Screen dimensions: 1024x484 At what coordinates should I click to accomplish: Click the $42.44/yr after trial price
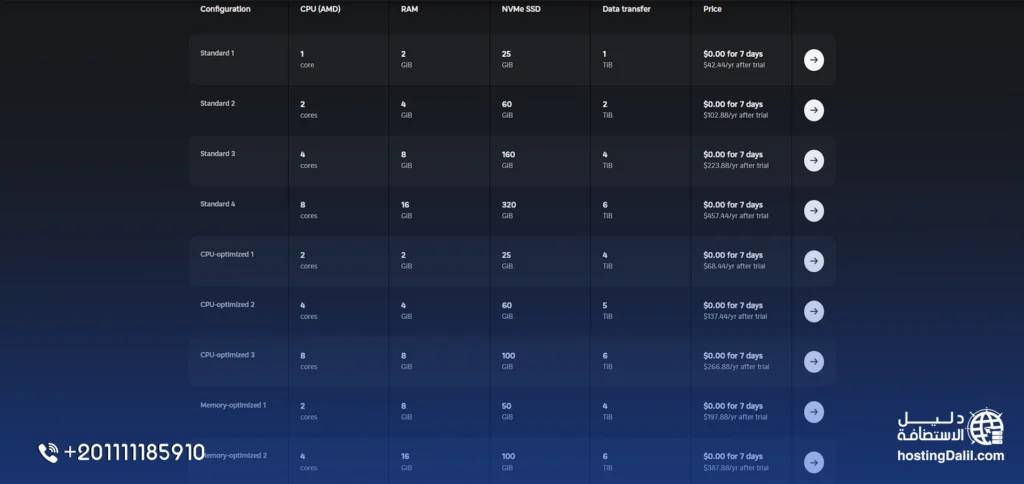click(734, 65)
